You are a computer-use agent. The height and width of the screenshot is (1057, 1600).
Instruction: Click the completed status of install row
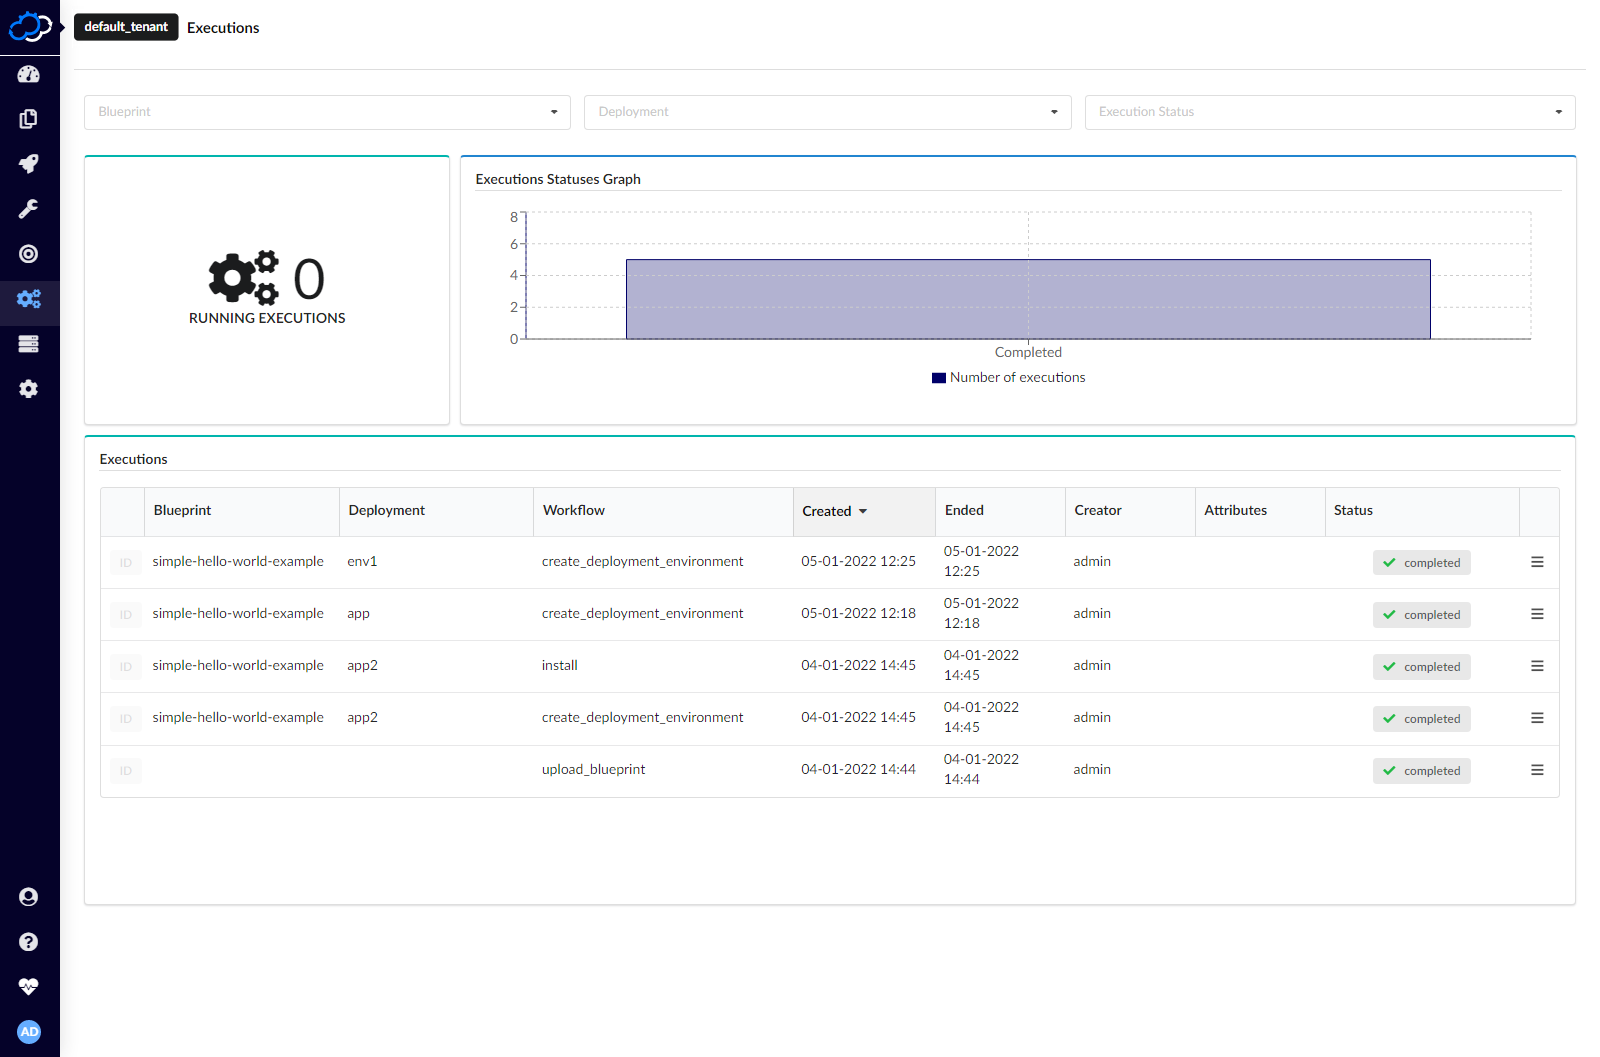pos(1421,667)
